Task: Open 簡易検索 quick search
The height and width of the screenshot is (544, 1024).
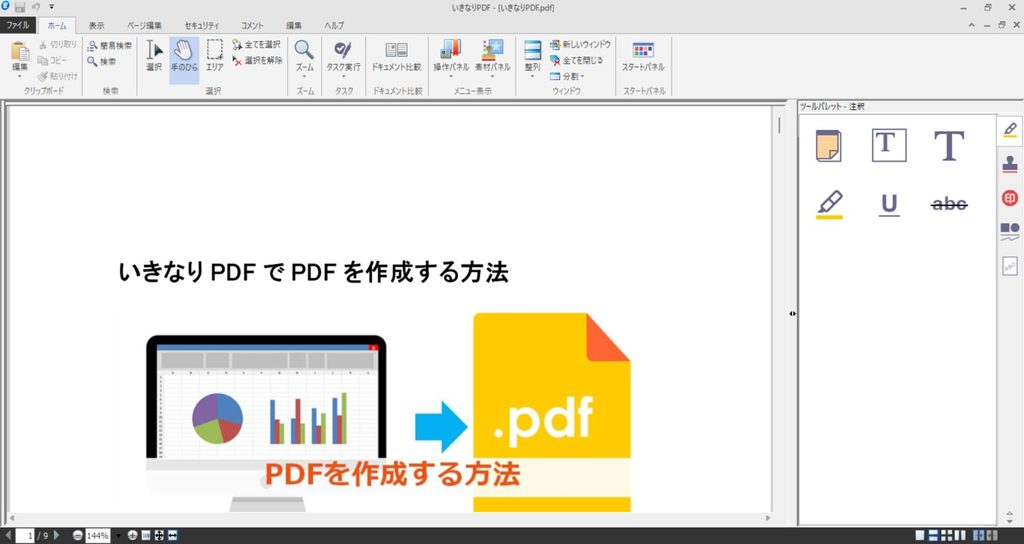Action: (x=110, y=46)
